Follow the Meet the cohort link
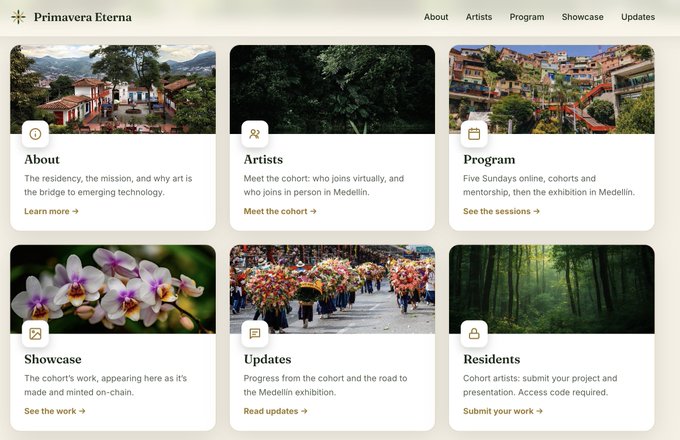Viewport: 680px width, 440px height. [x=280, y=211]
